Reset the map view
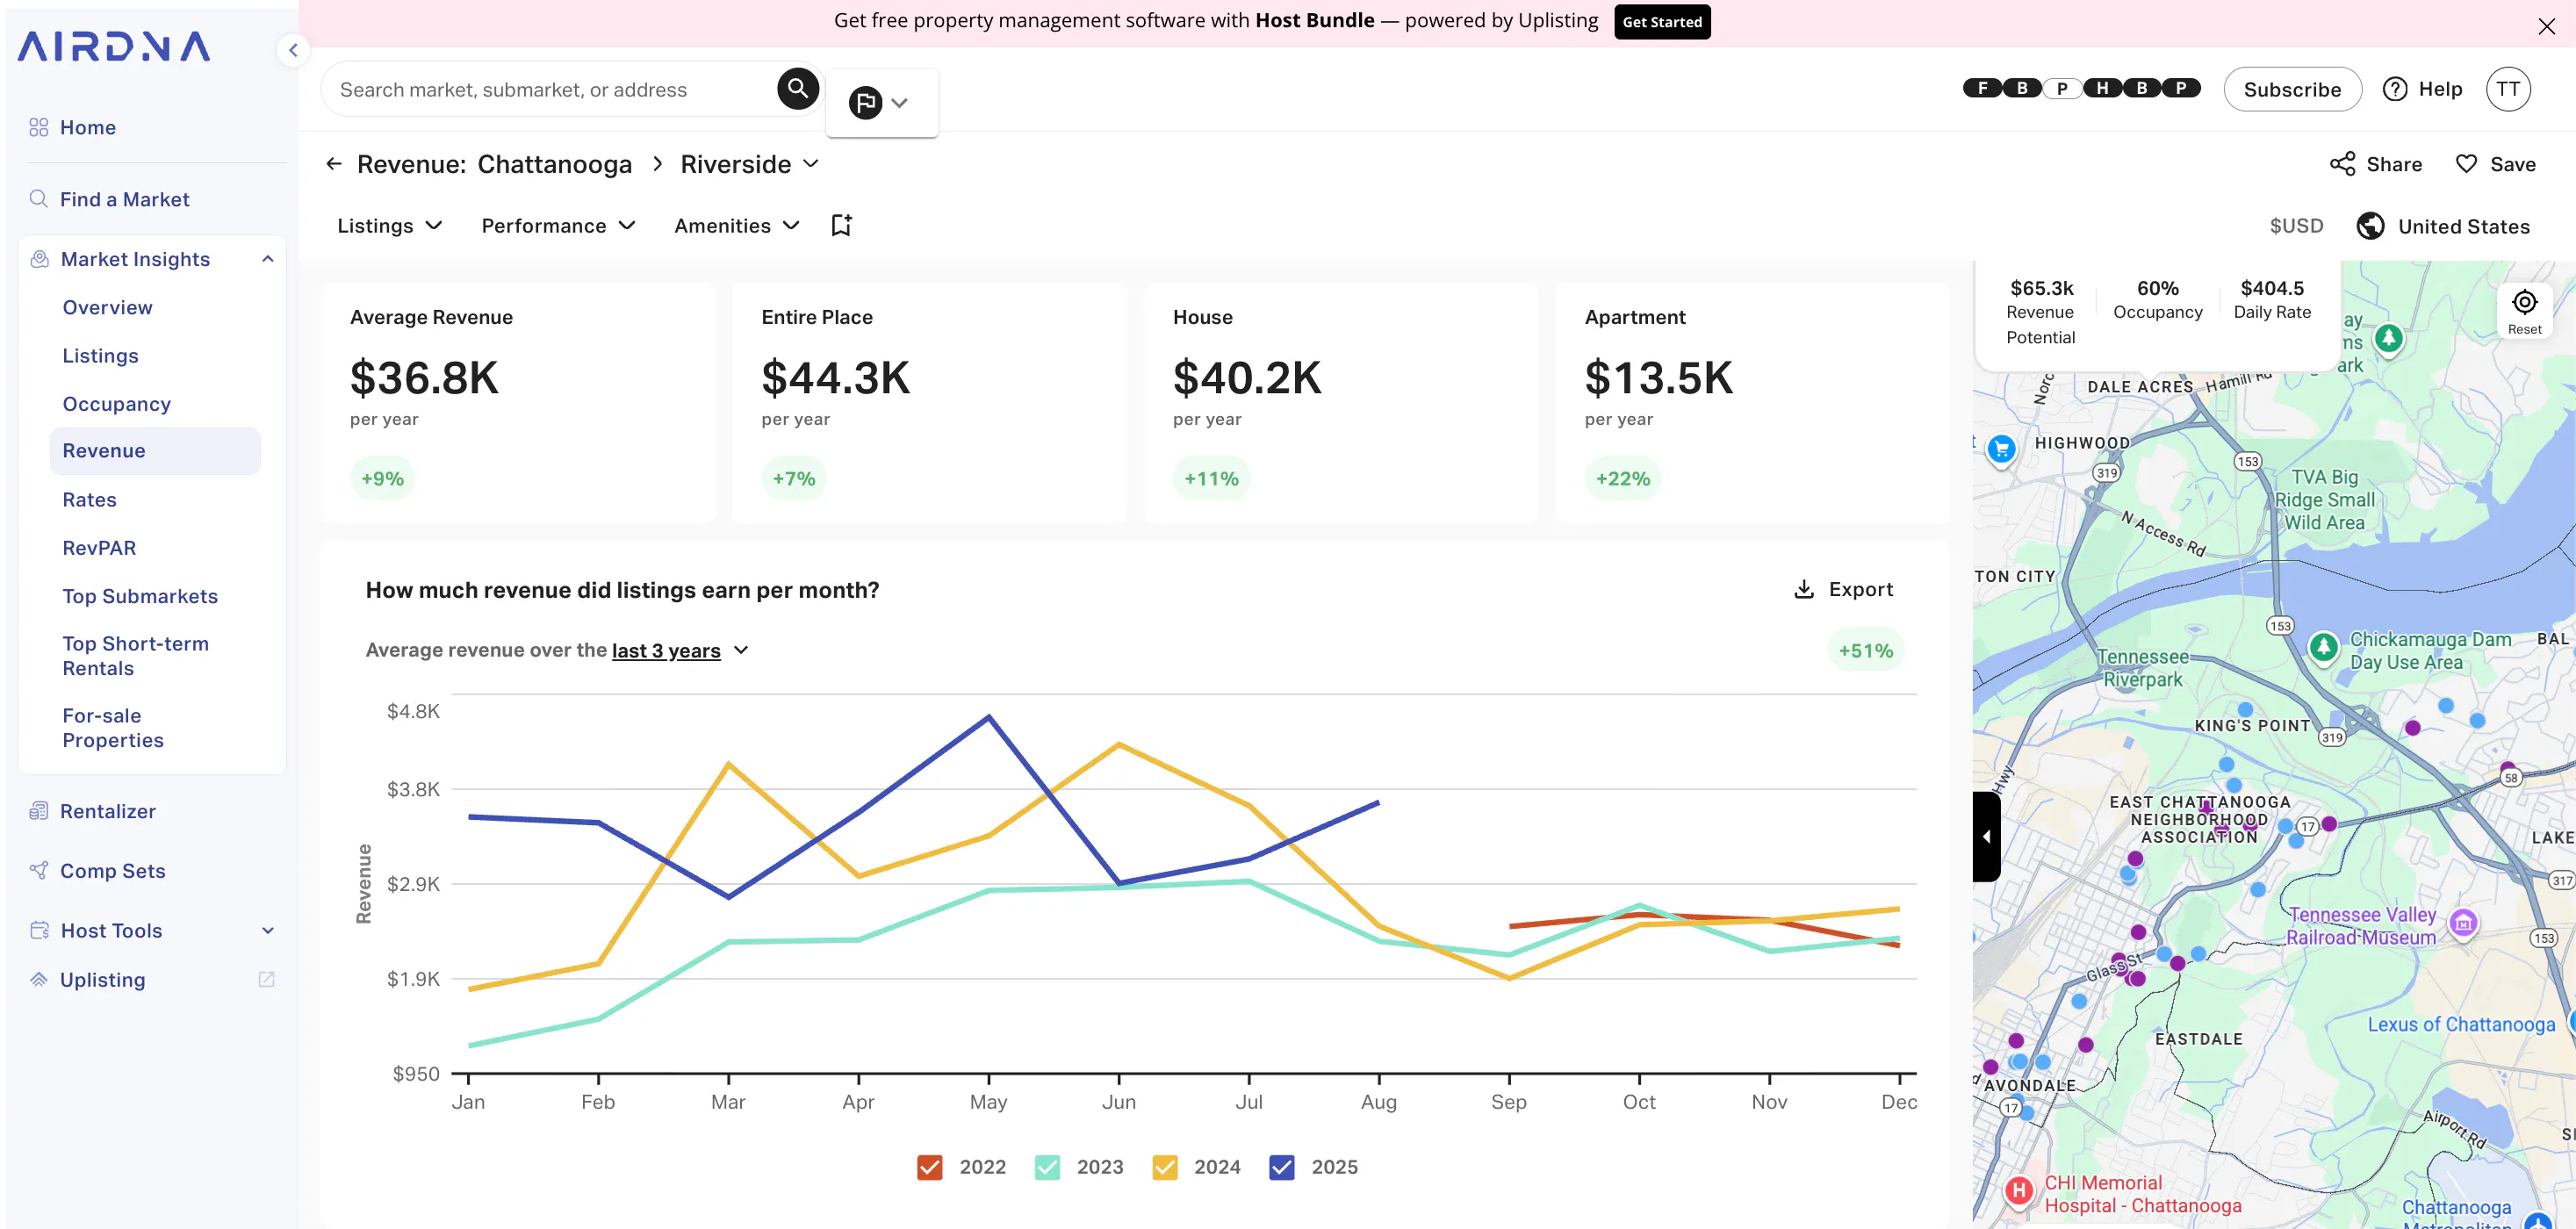Viewport: 2576px width, 1229px height. 2523,311
